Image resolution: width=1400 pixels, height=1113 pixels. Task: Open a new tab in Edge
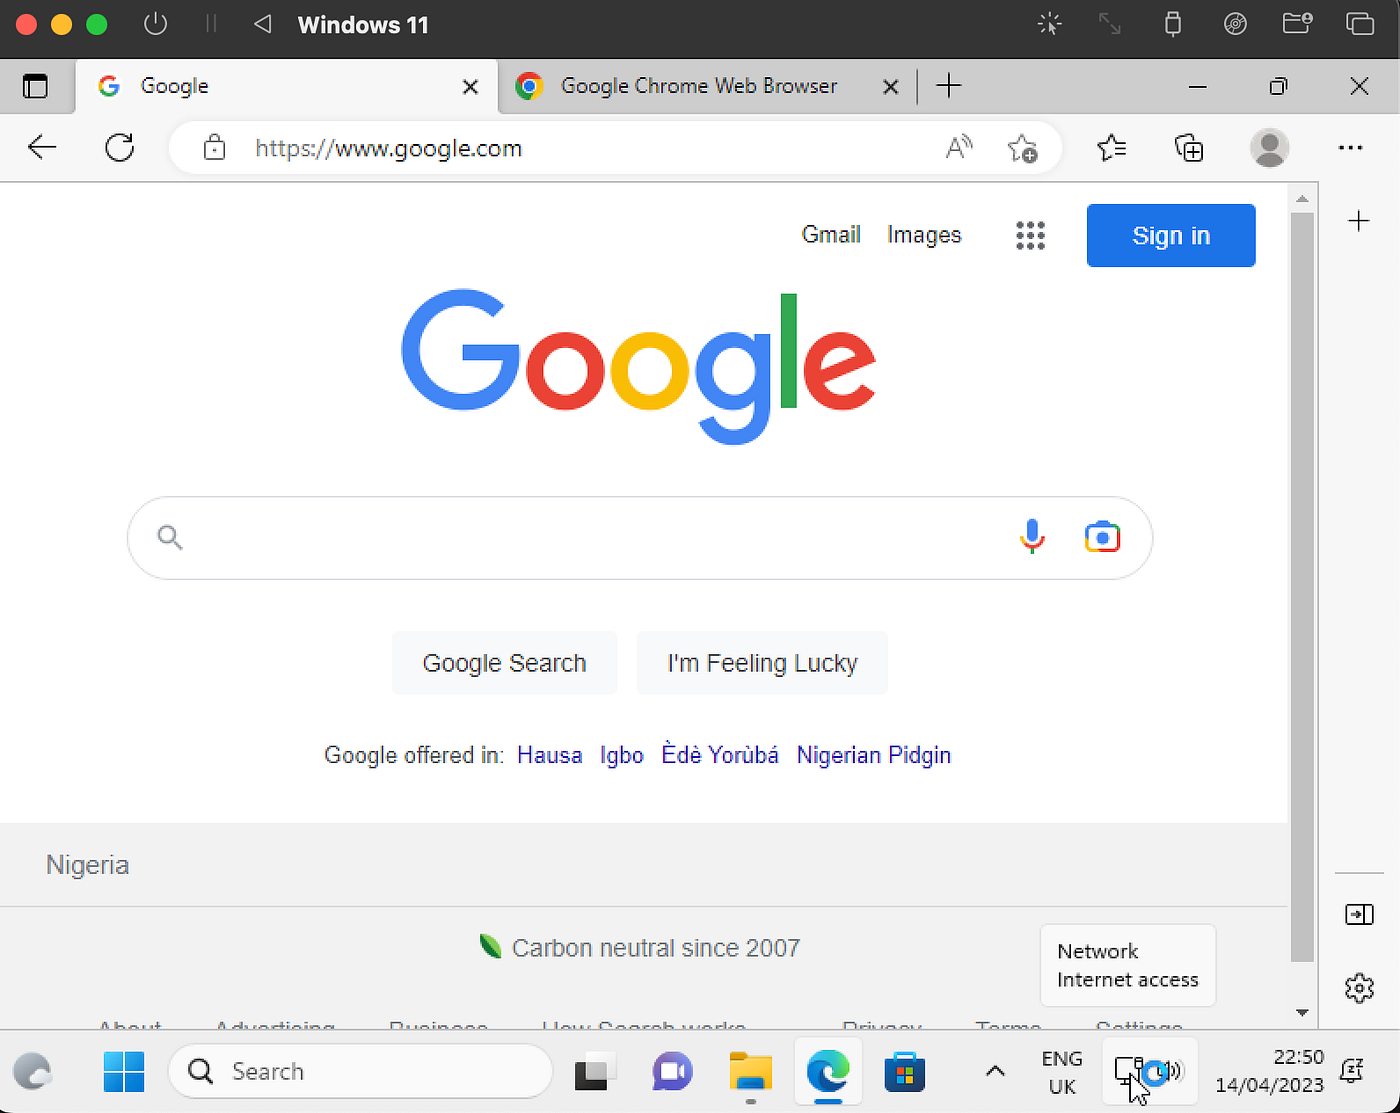tap(949, 86)
